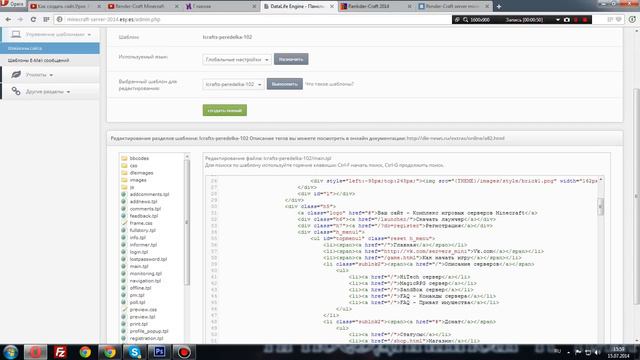The image size is (640, 360).
Task: Close the DataLife Engine tab
Action: [332, 7]
